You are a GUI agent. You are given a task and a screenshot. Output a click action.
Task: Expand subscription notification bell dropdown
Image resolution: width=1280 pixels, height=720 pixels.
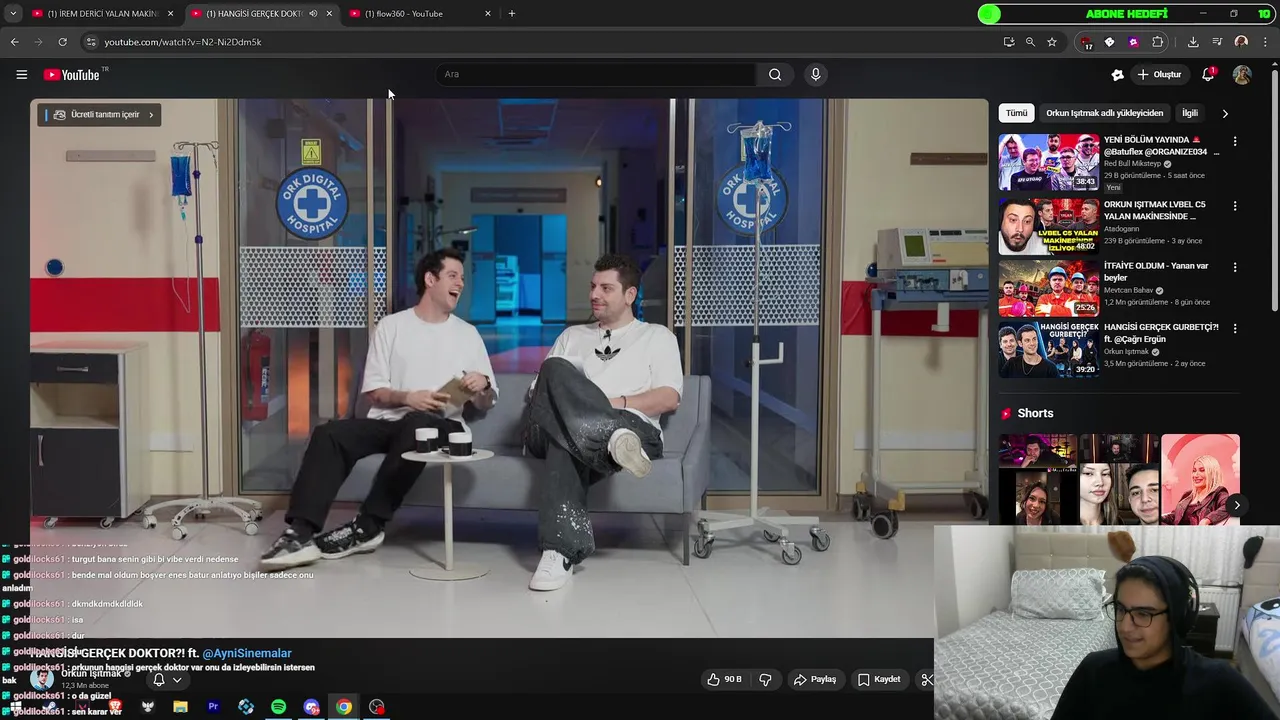(x=167, y=680)
